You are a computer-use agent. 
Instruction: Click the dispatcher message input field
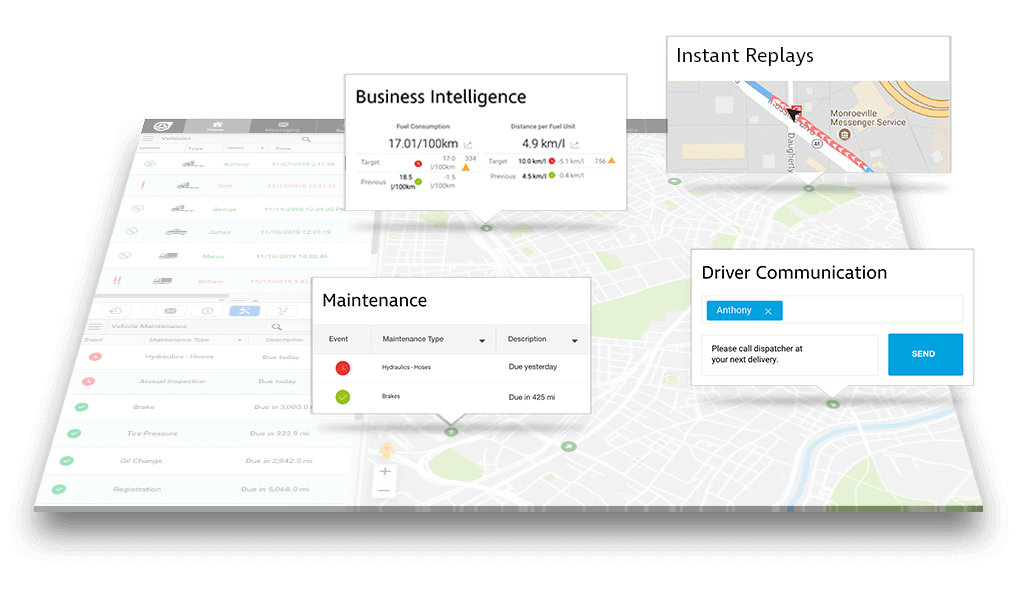point(789,354)
